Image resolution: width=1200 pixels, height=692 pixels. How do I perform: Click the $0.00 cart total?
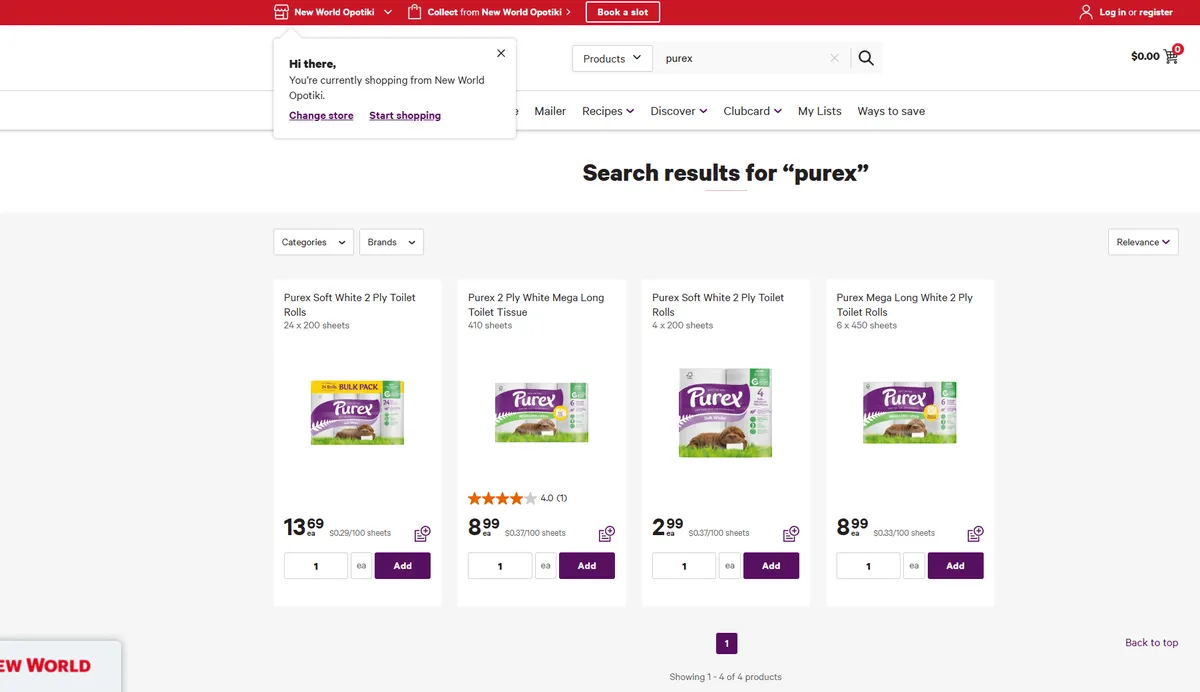(x=1145, y=56)
